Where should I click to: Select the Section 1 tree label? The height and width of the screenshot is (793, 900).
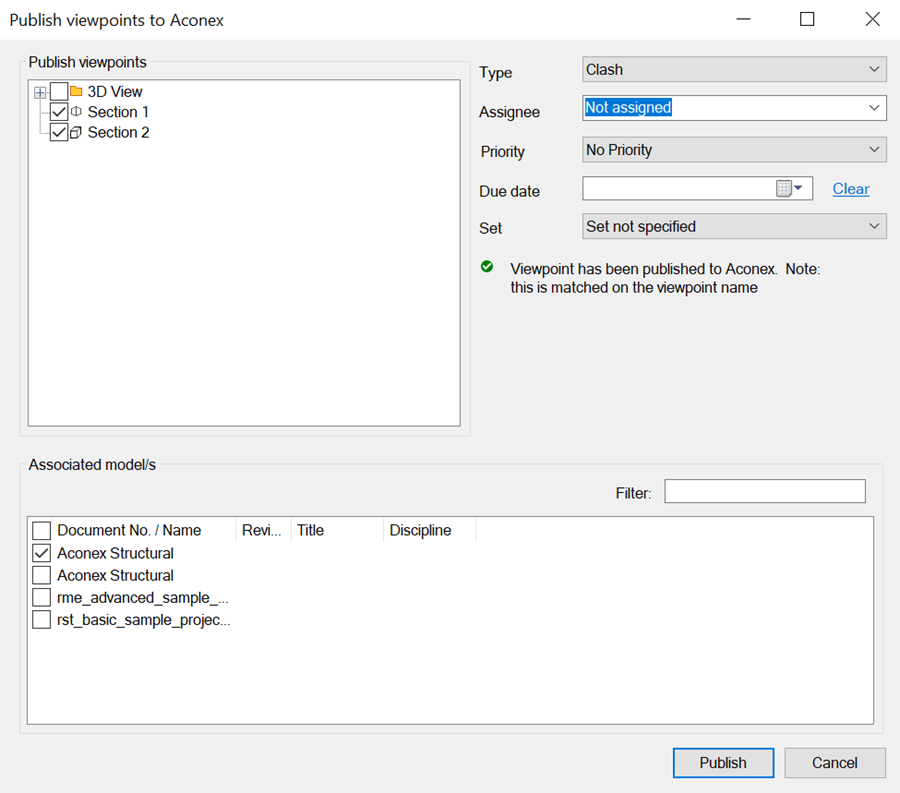(118, 112)
